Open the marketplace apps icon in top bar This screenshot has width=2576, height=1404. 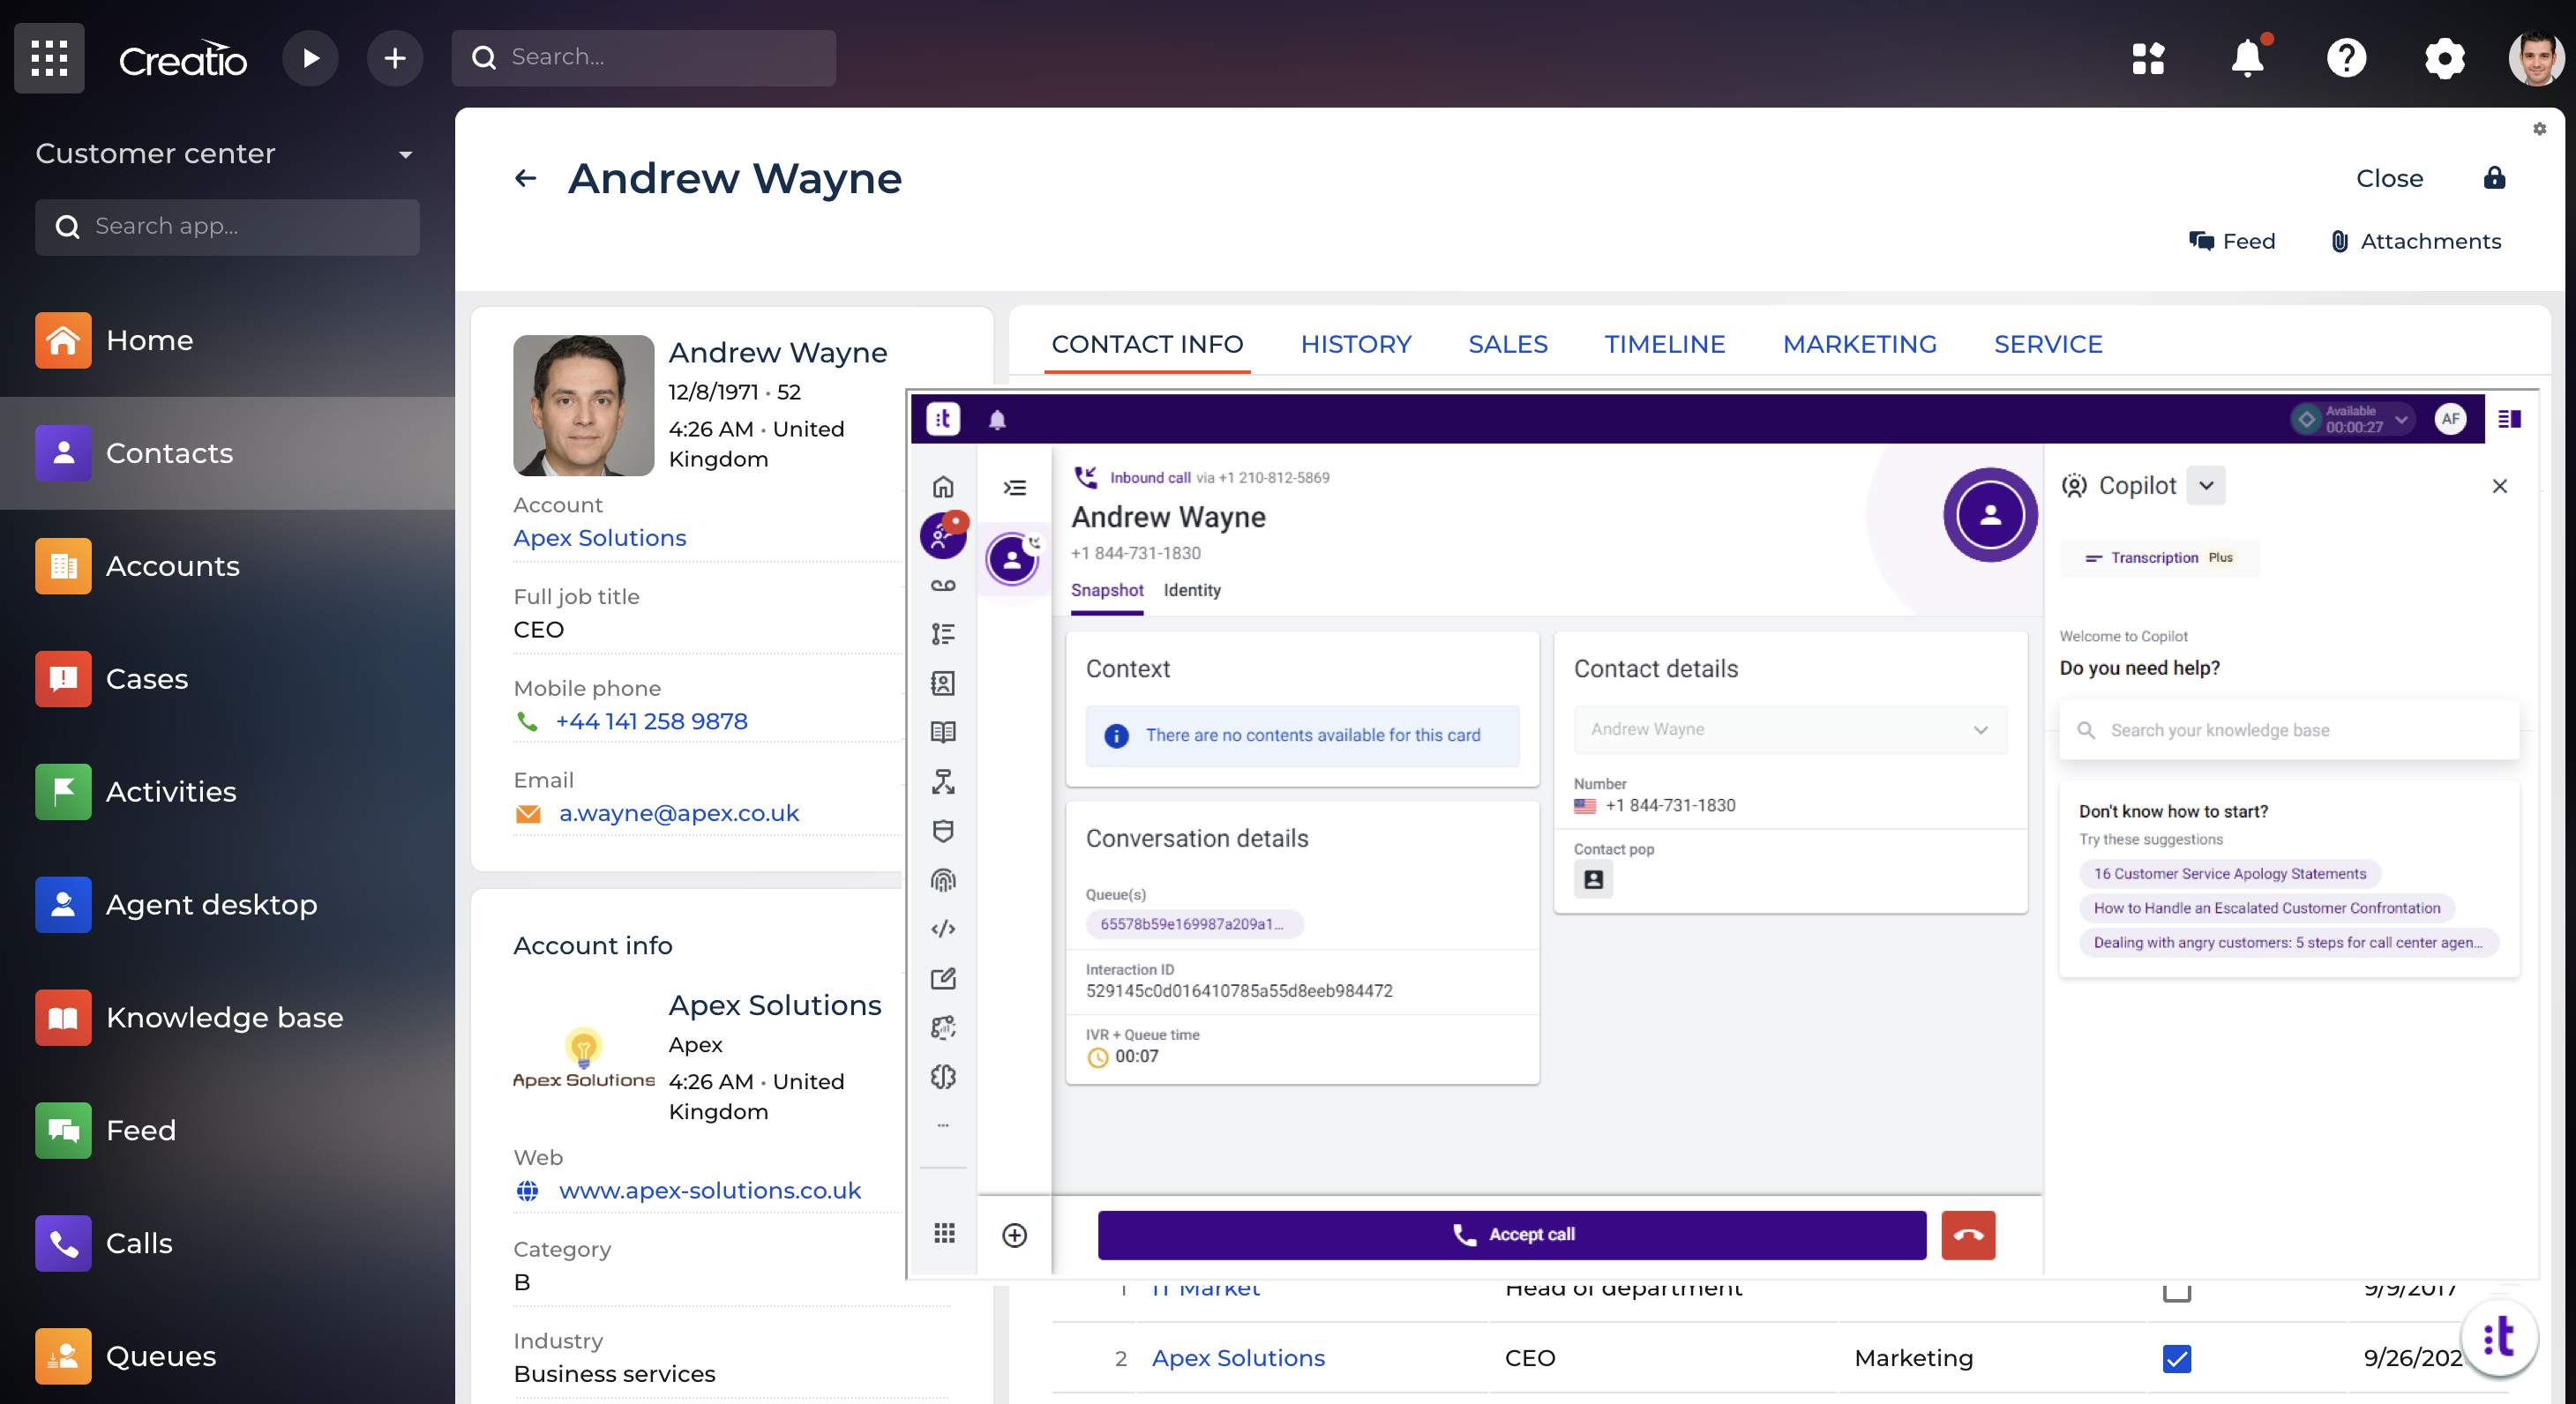point(2148,58)
